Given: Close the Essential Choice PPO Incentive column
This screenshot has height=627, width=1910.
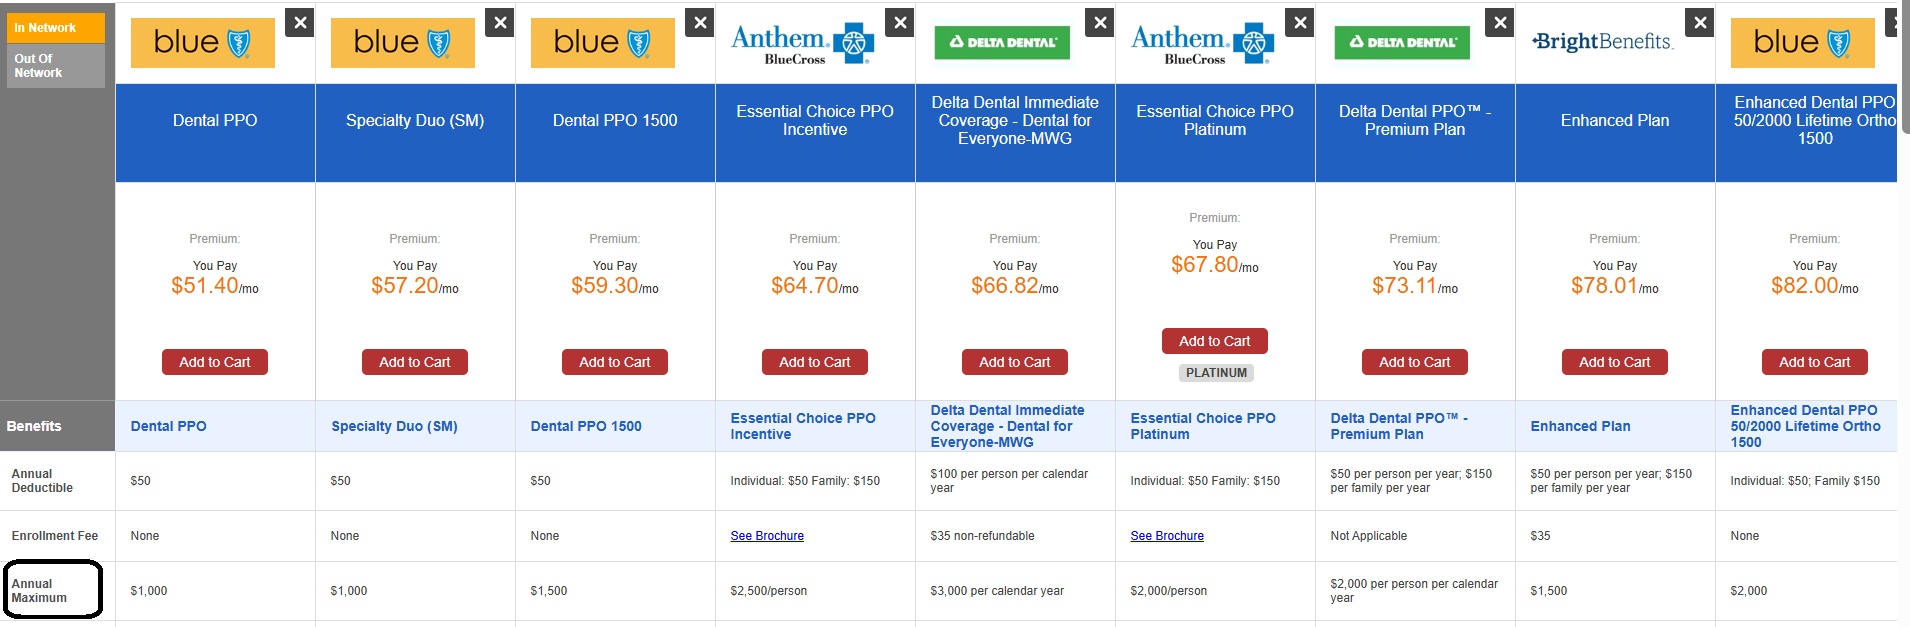Looking at the screenshot, I should pos(901,22).
